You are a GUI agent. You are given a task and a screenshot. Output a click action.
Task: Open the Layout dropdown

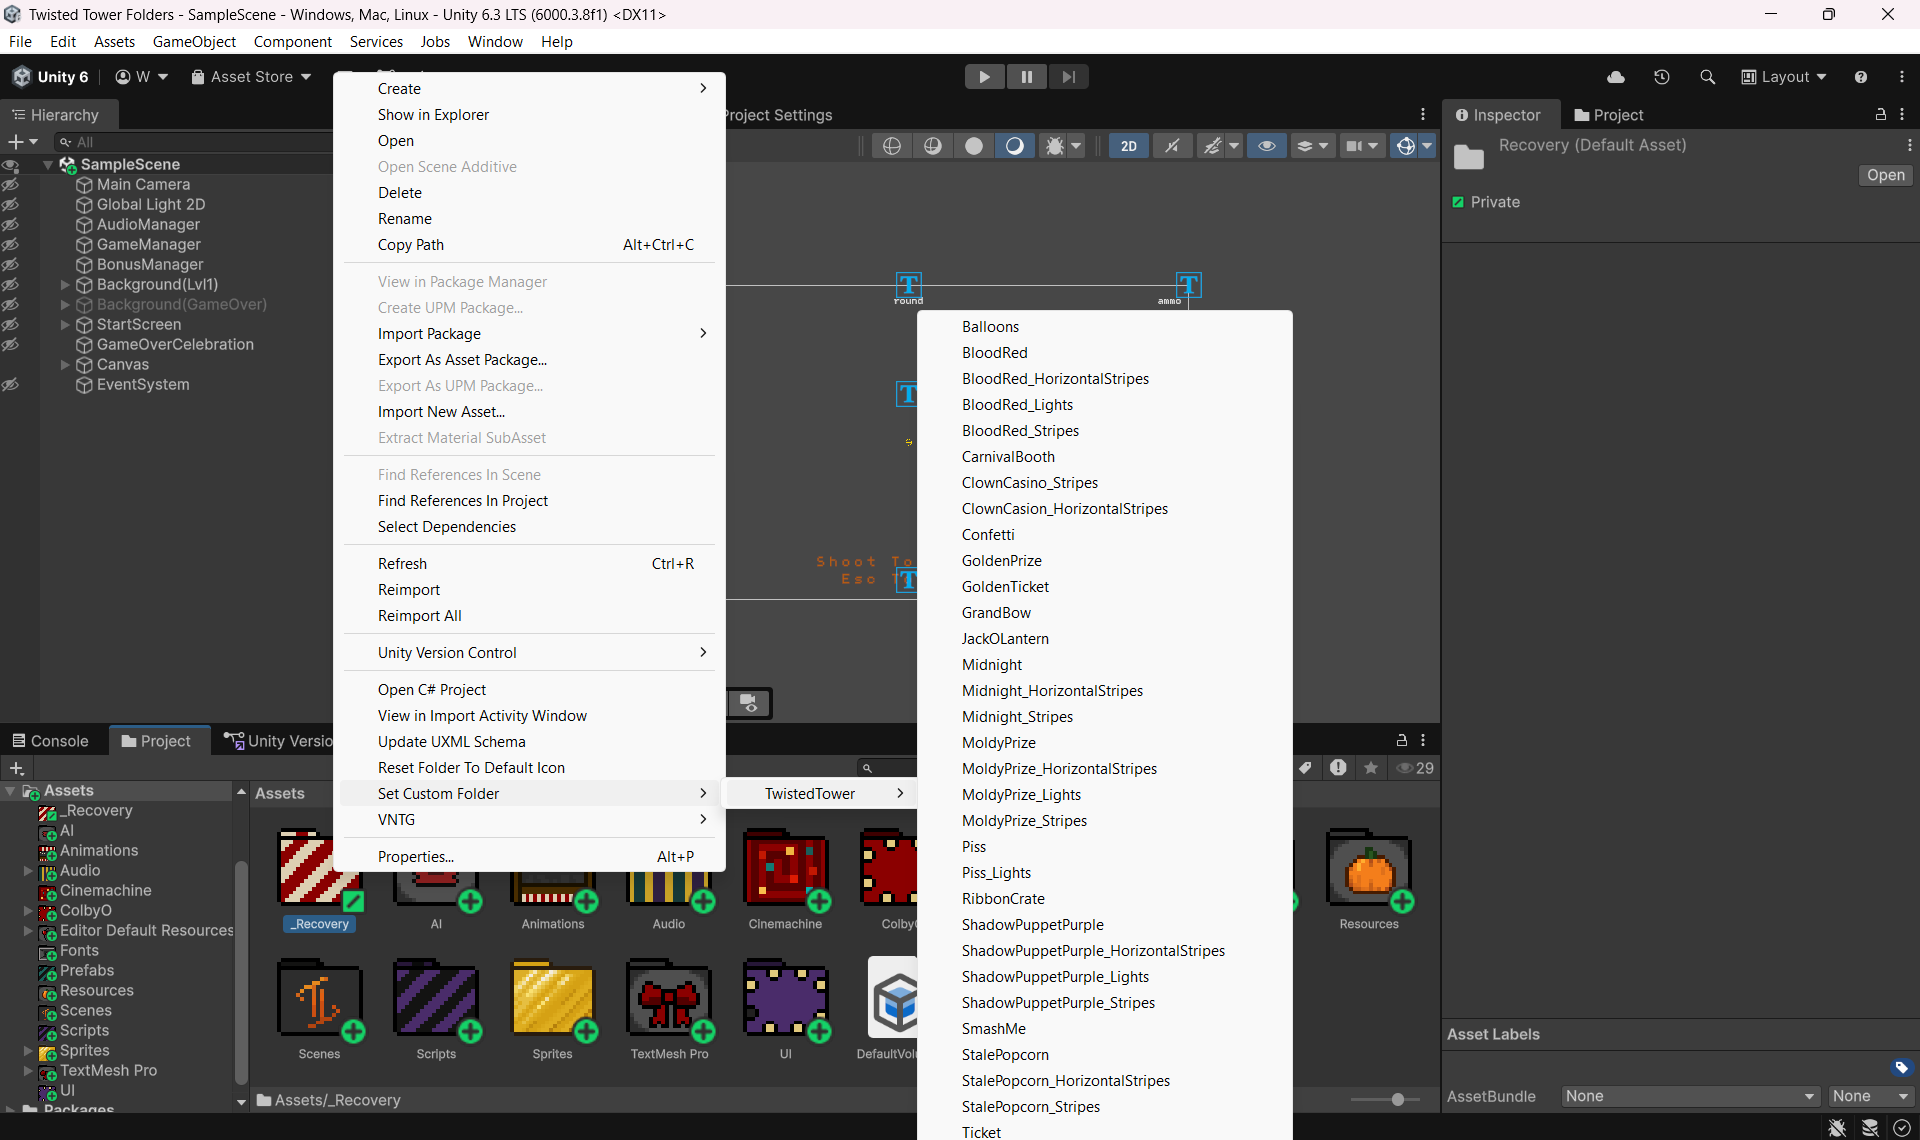(1784, 77)
